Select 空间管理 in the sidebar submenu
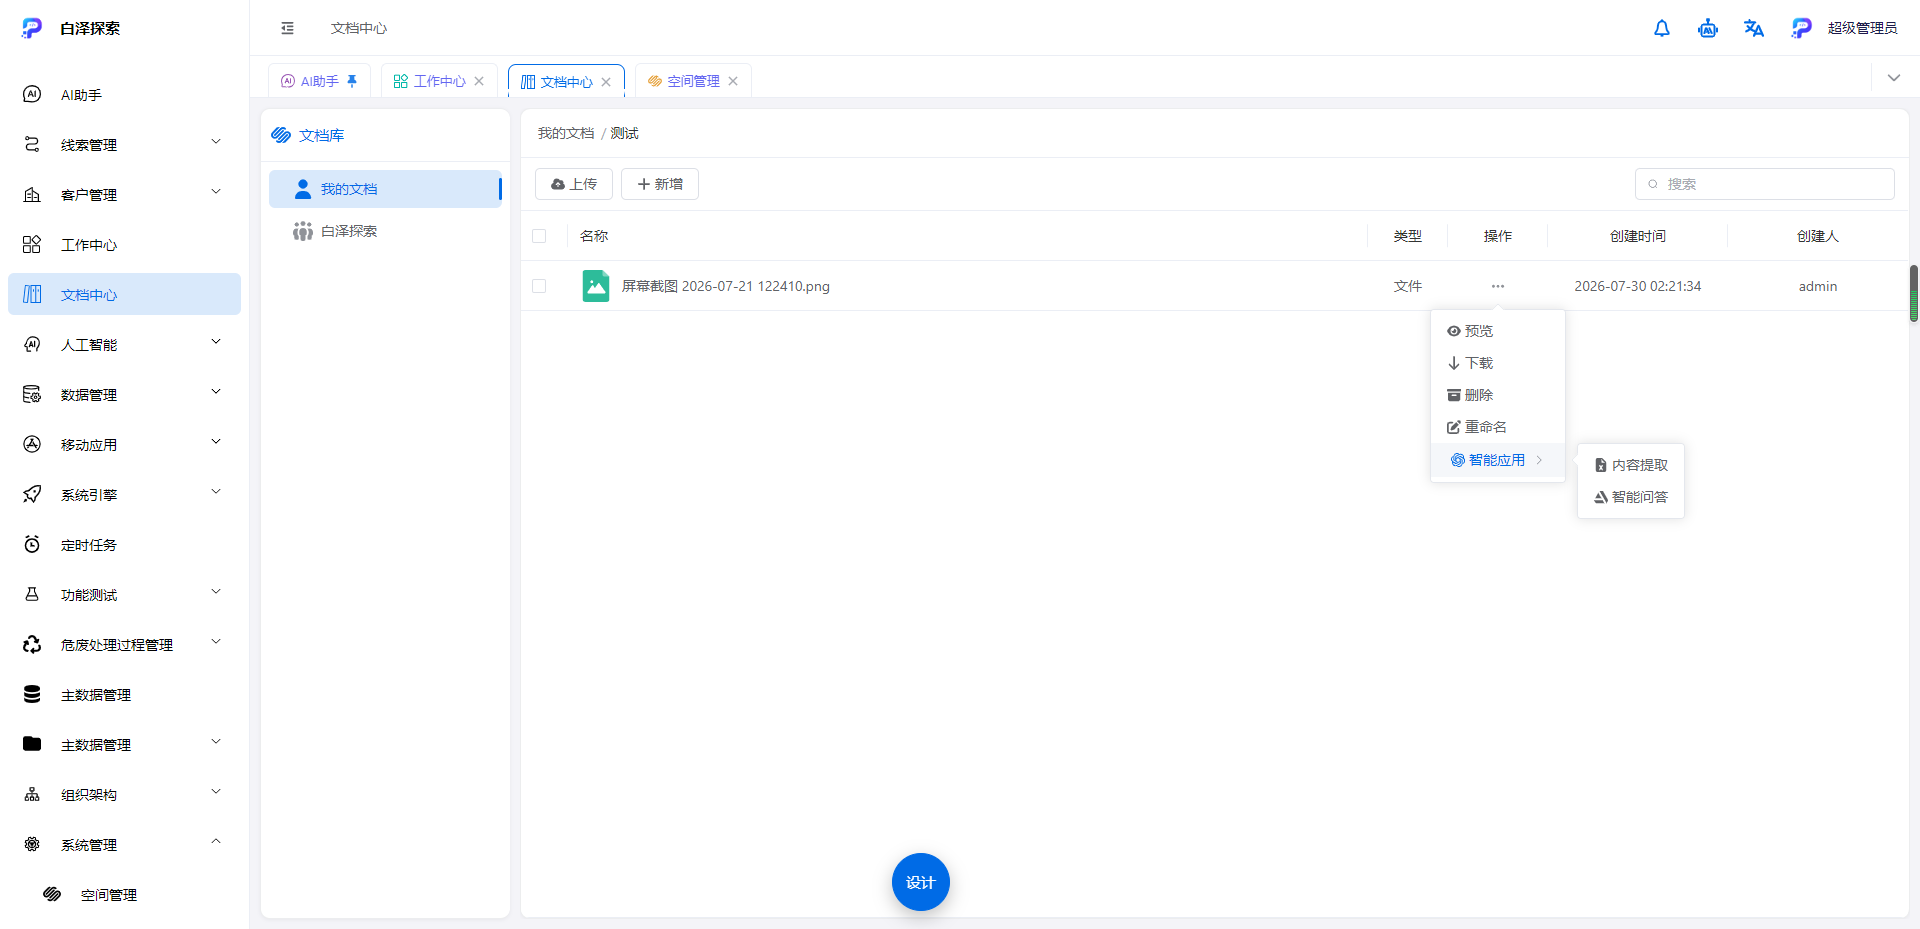1920x929 pixels. pyautogui.click(x=124, y=895)
